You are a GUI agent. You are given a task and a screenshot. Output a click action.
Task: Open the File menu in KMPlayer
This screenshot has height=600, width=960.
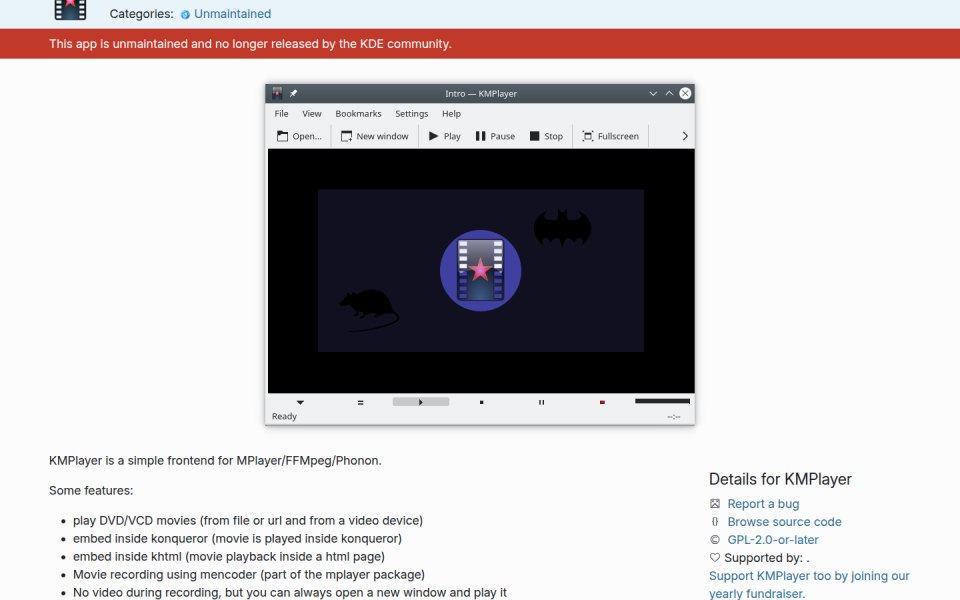281,113
